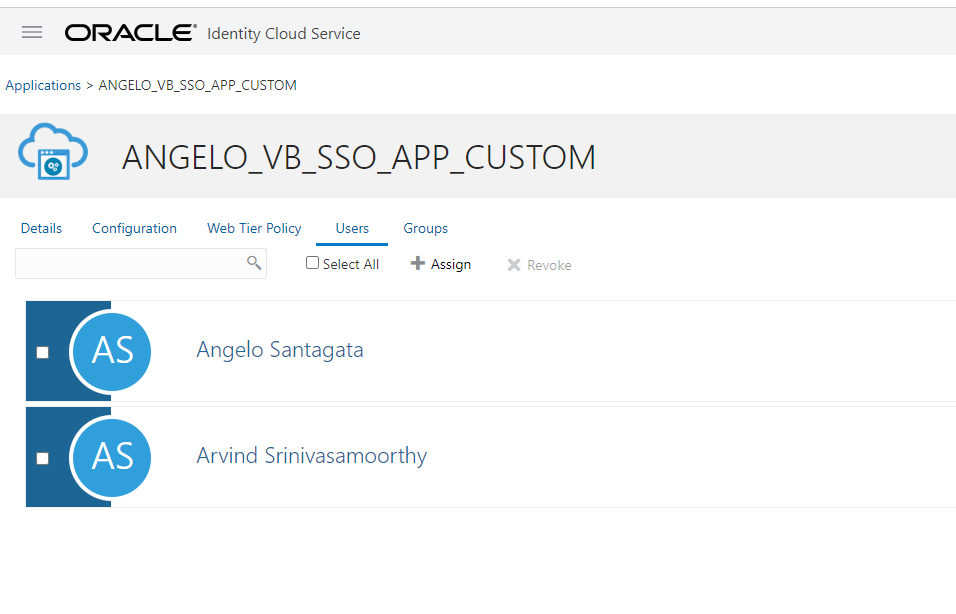Viewport: 956px width, 614px height.
Task: Click the Oracle logo
Action: click(x=130, y=33)
